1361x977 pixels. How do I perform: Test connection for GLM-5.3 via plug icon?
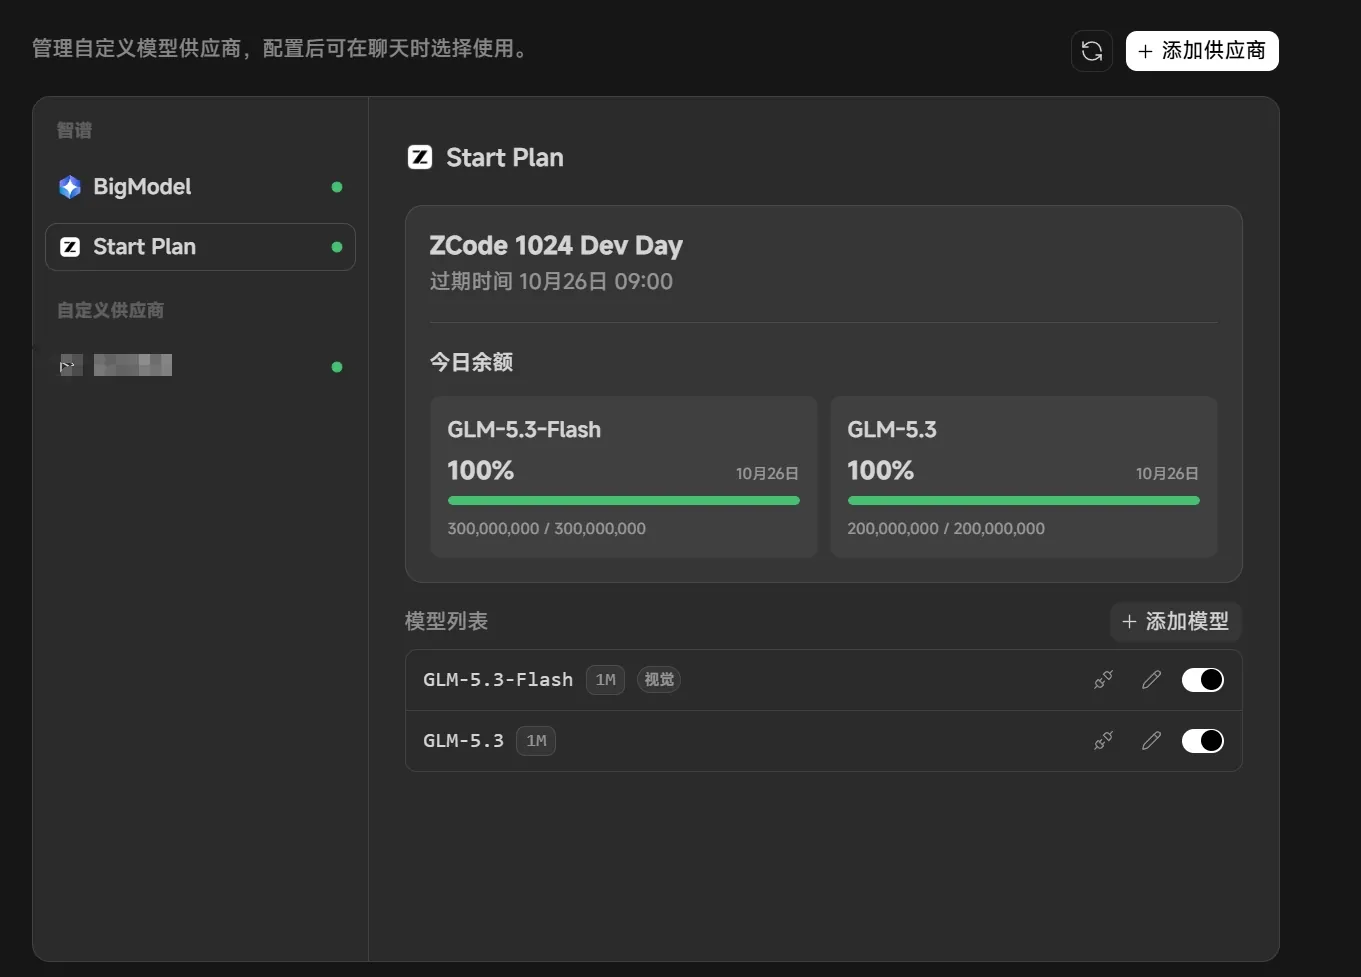(1103, 741)
